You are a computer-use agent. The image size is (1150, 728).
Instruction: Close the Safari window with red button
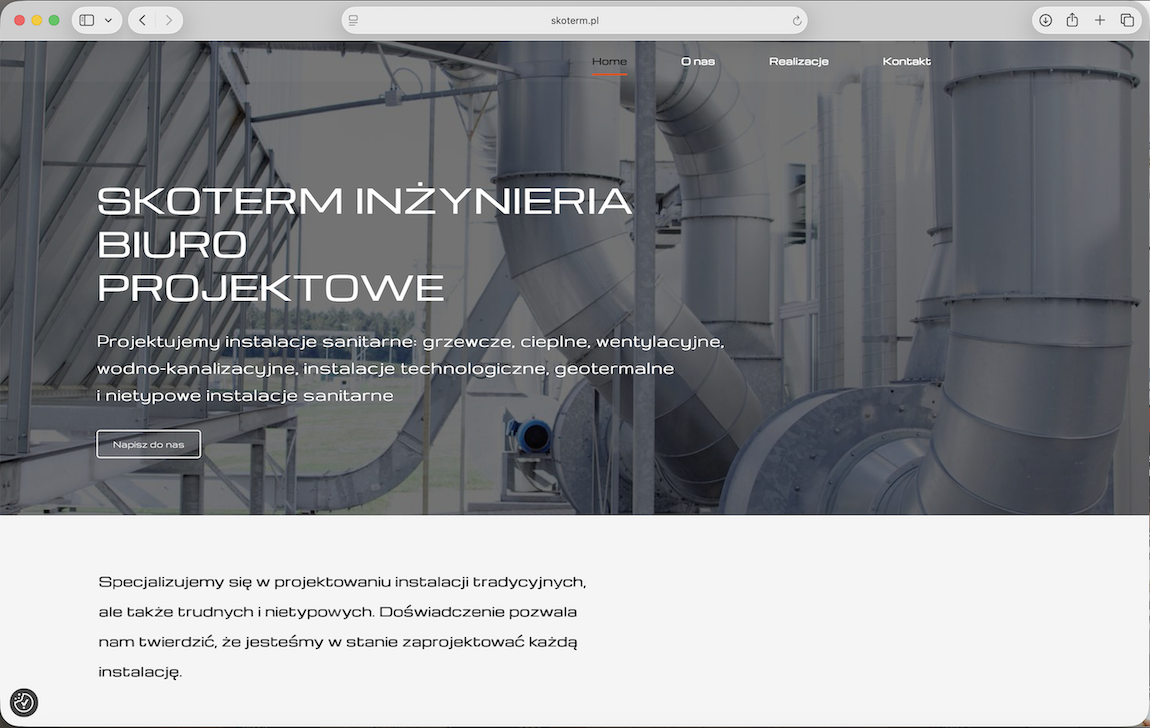click(x=19, y=20)
